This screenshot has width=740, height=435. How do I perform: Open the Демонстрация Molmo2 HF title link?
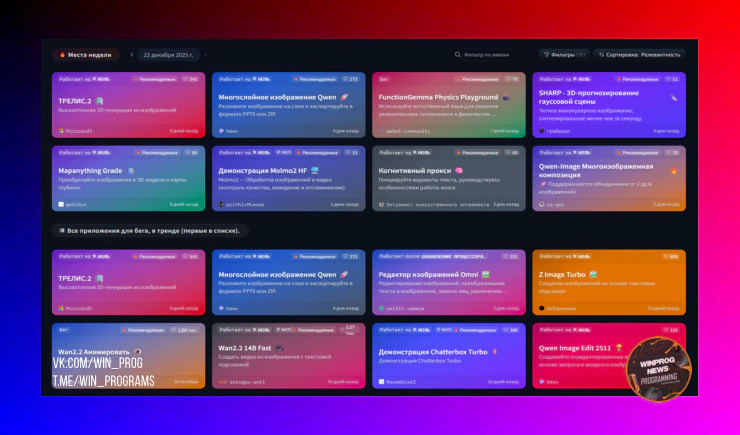(262, 170)
